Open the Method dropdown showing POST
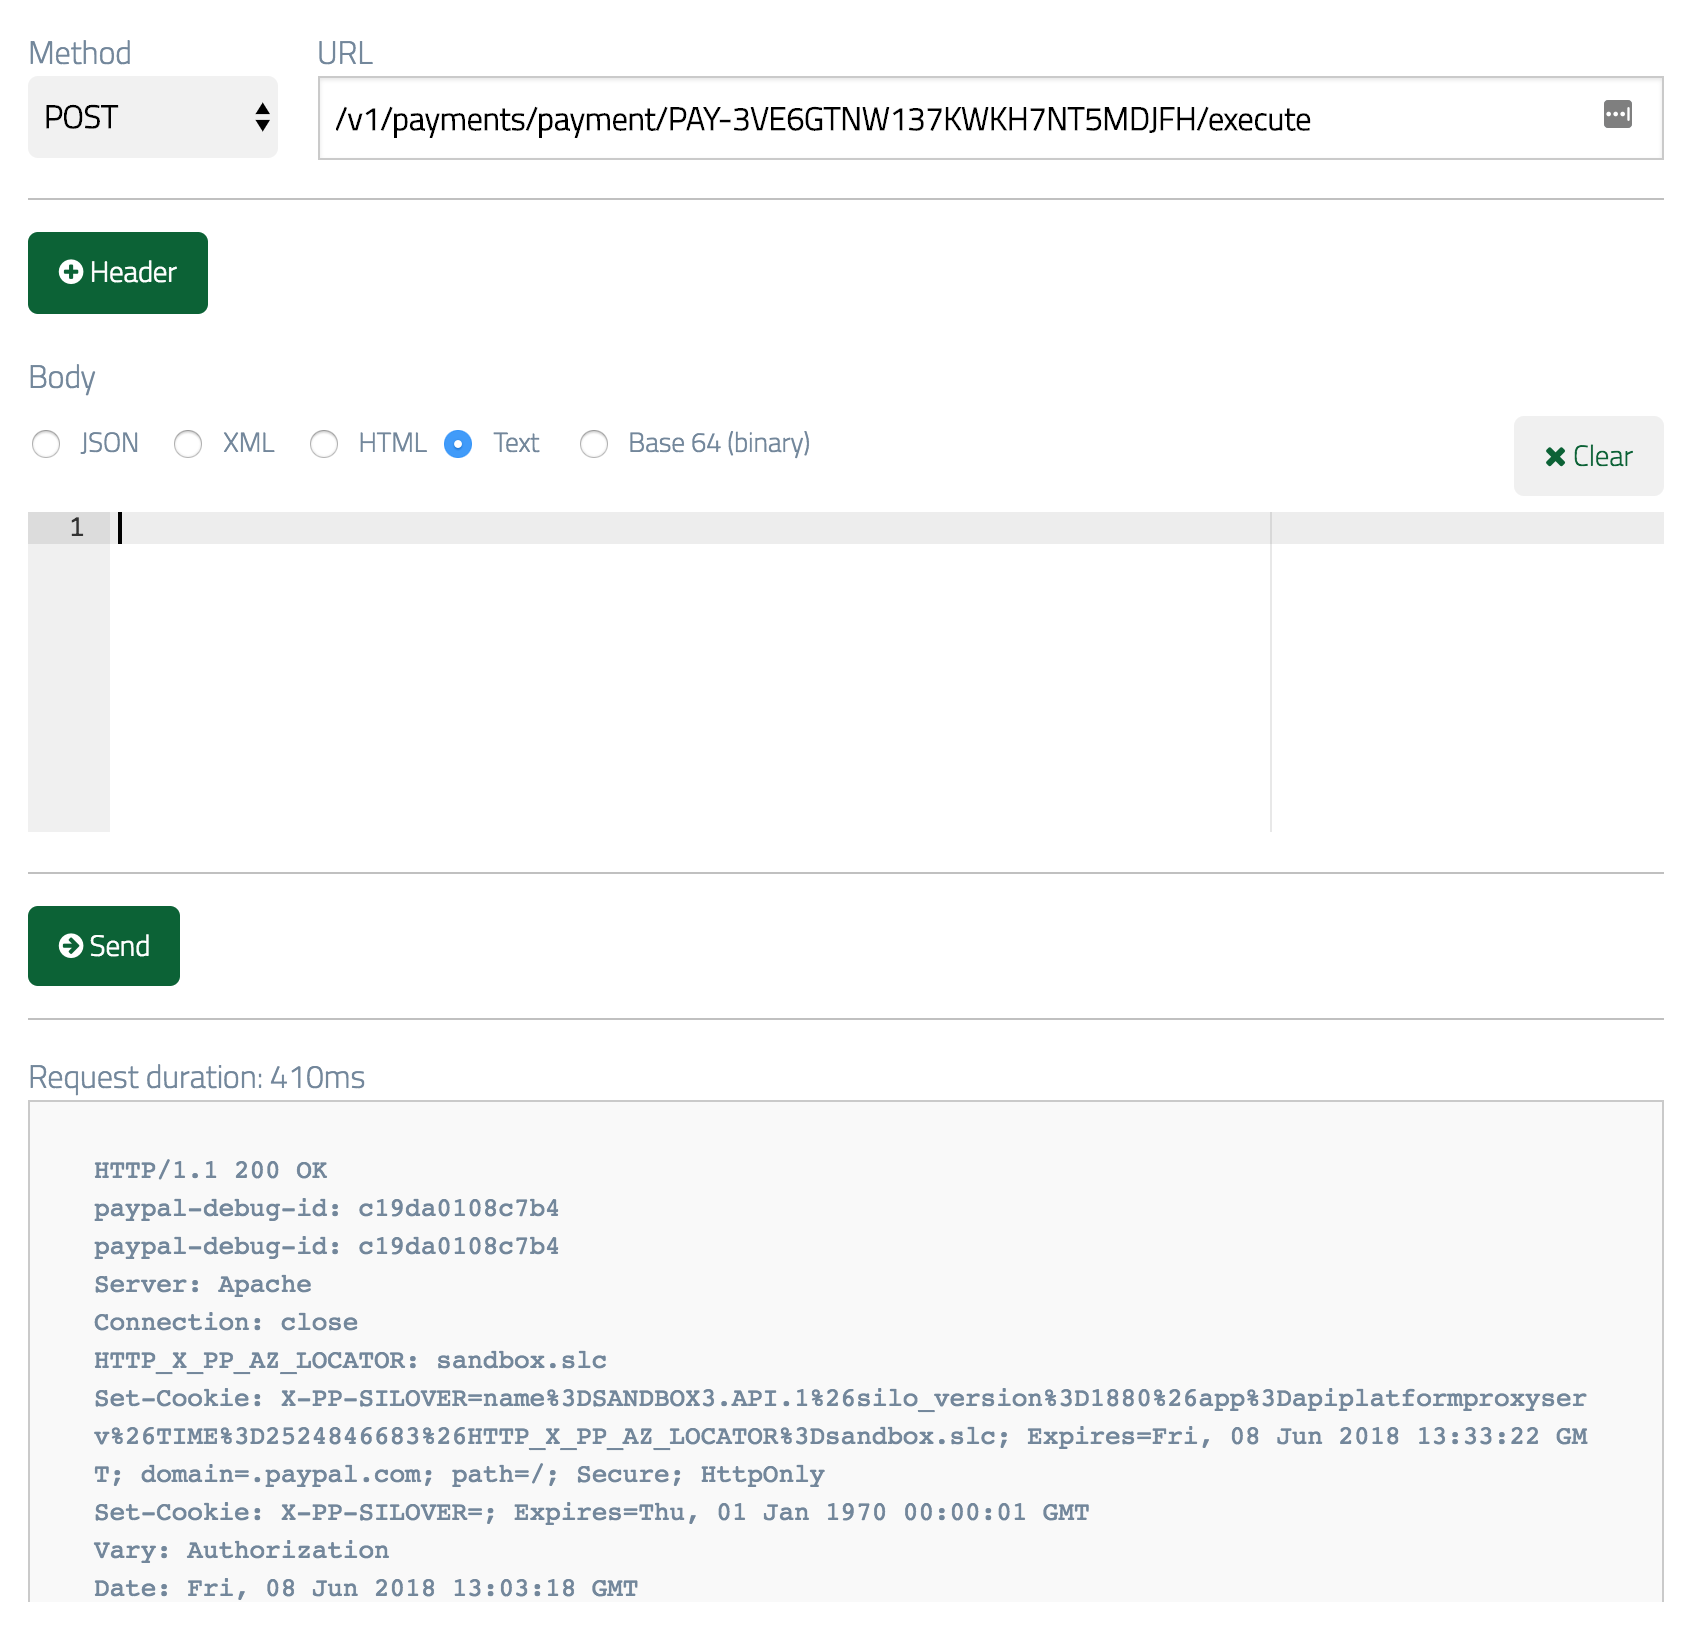 153,117
